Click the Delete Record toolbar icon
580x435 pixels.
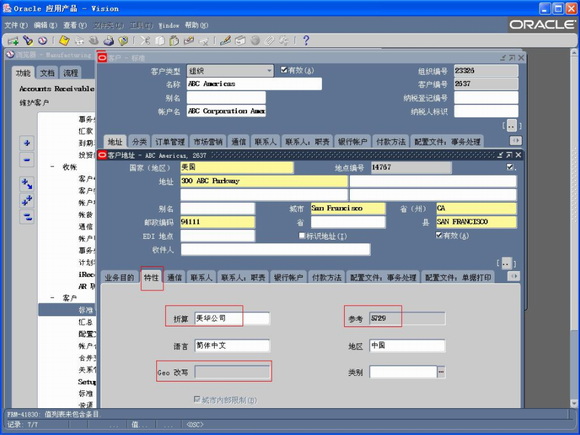point(204,41)
